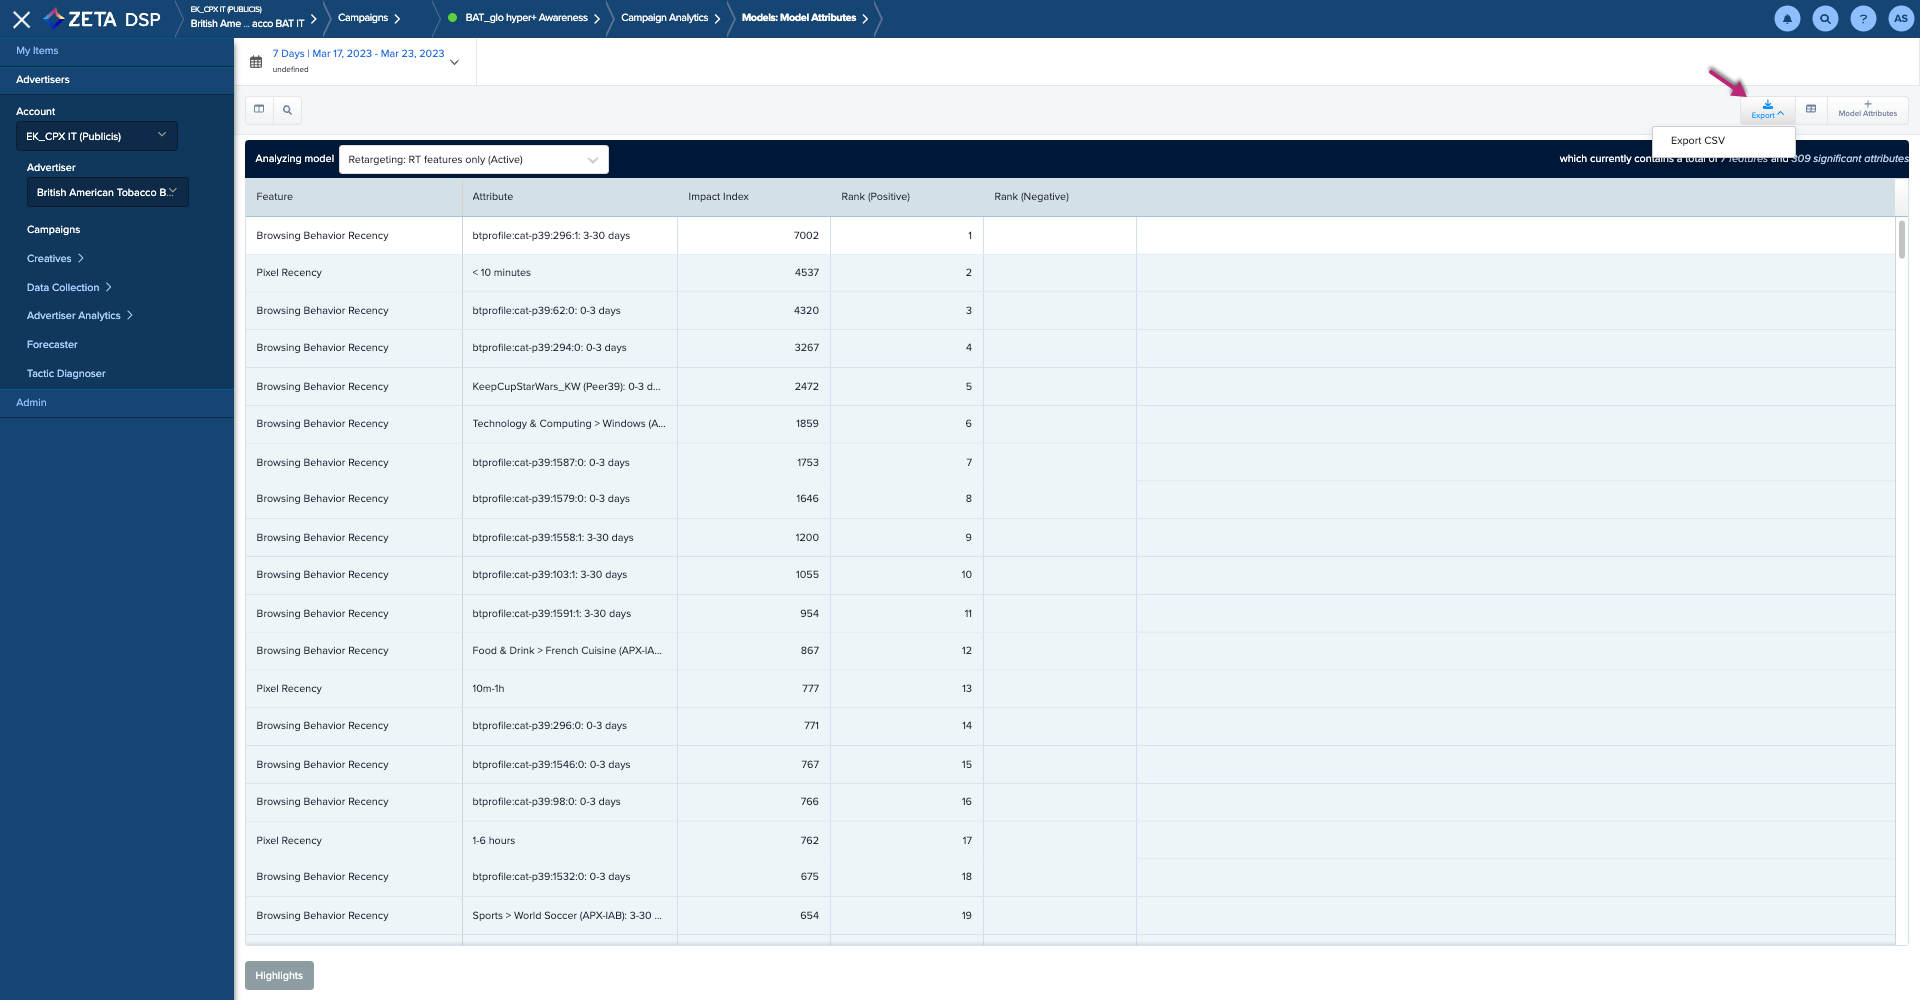Click the table search magnifier icon

click(287, 110)
